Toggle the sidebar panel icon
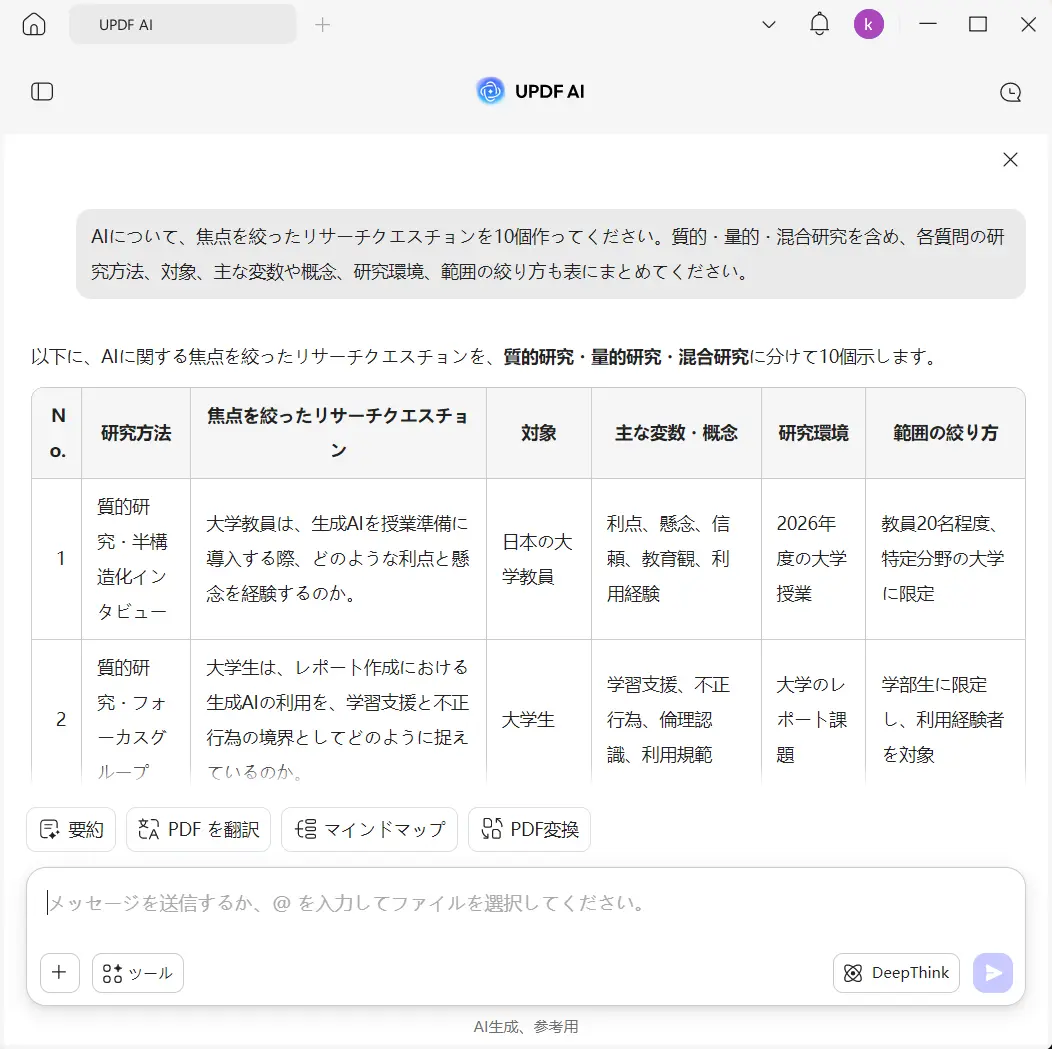Image resolution: width=1052 pixels, height=1049 pixels. point(42,91)
